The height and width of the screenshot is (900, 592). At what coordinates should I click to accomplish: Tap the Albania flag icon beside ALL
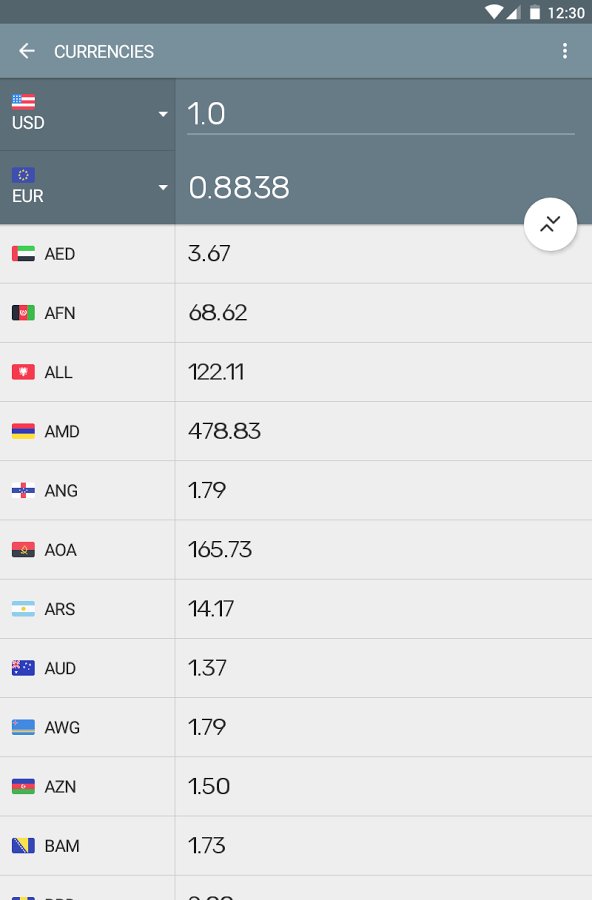(x=24, y=372)
